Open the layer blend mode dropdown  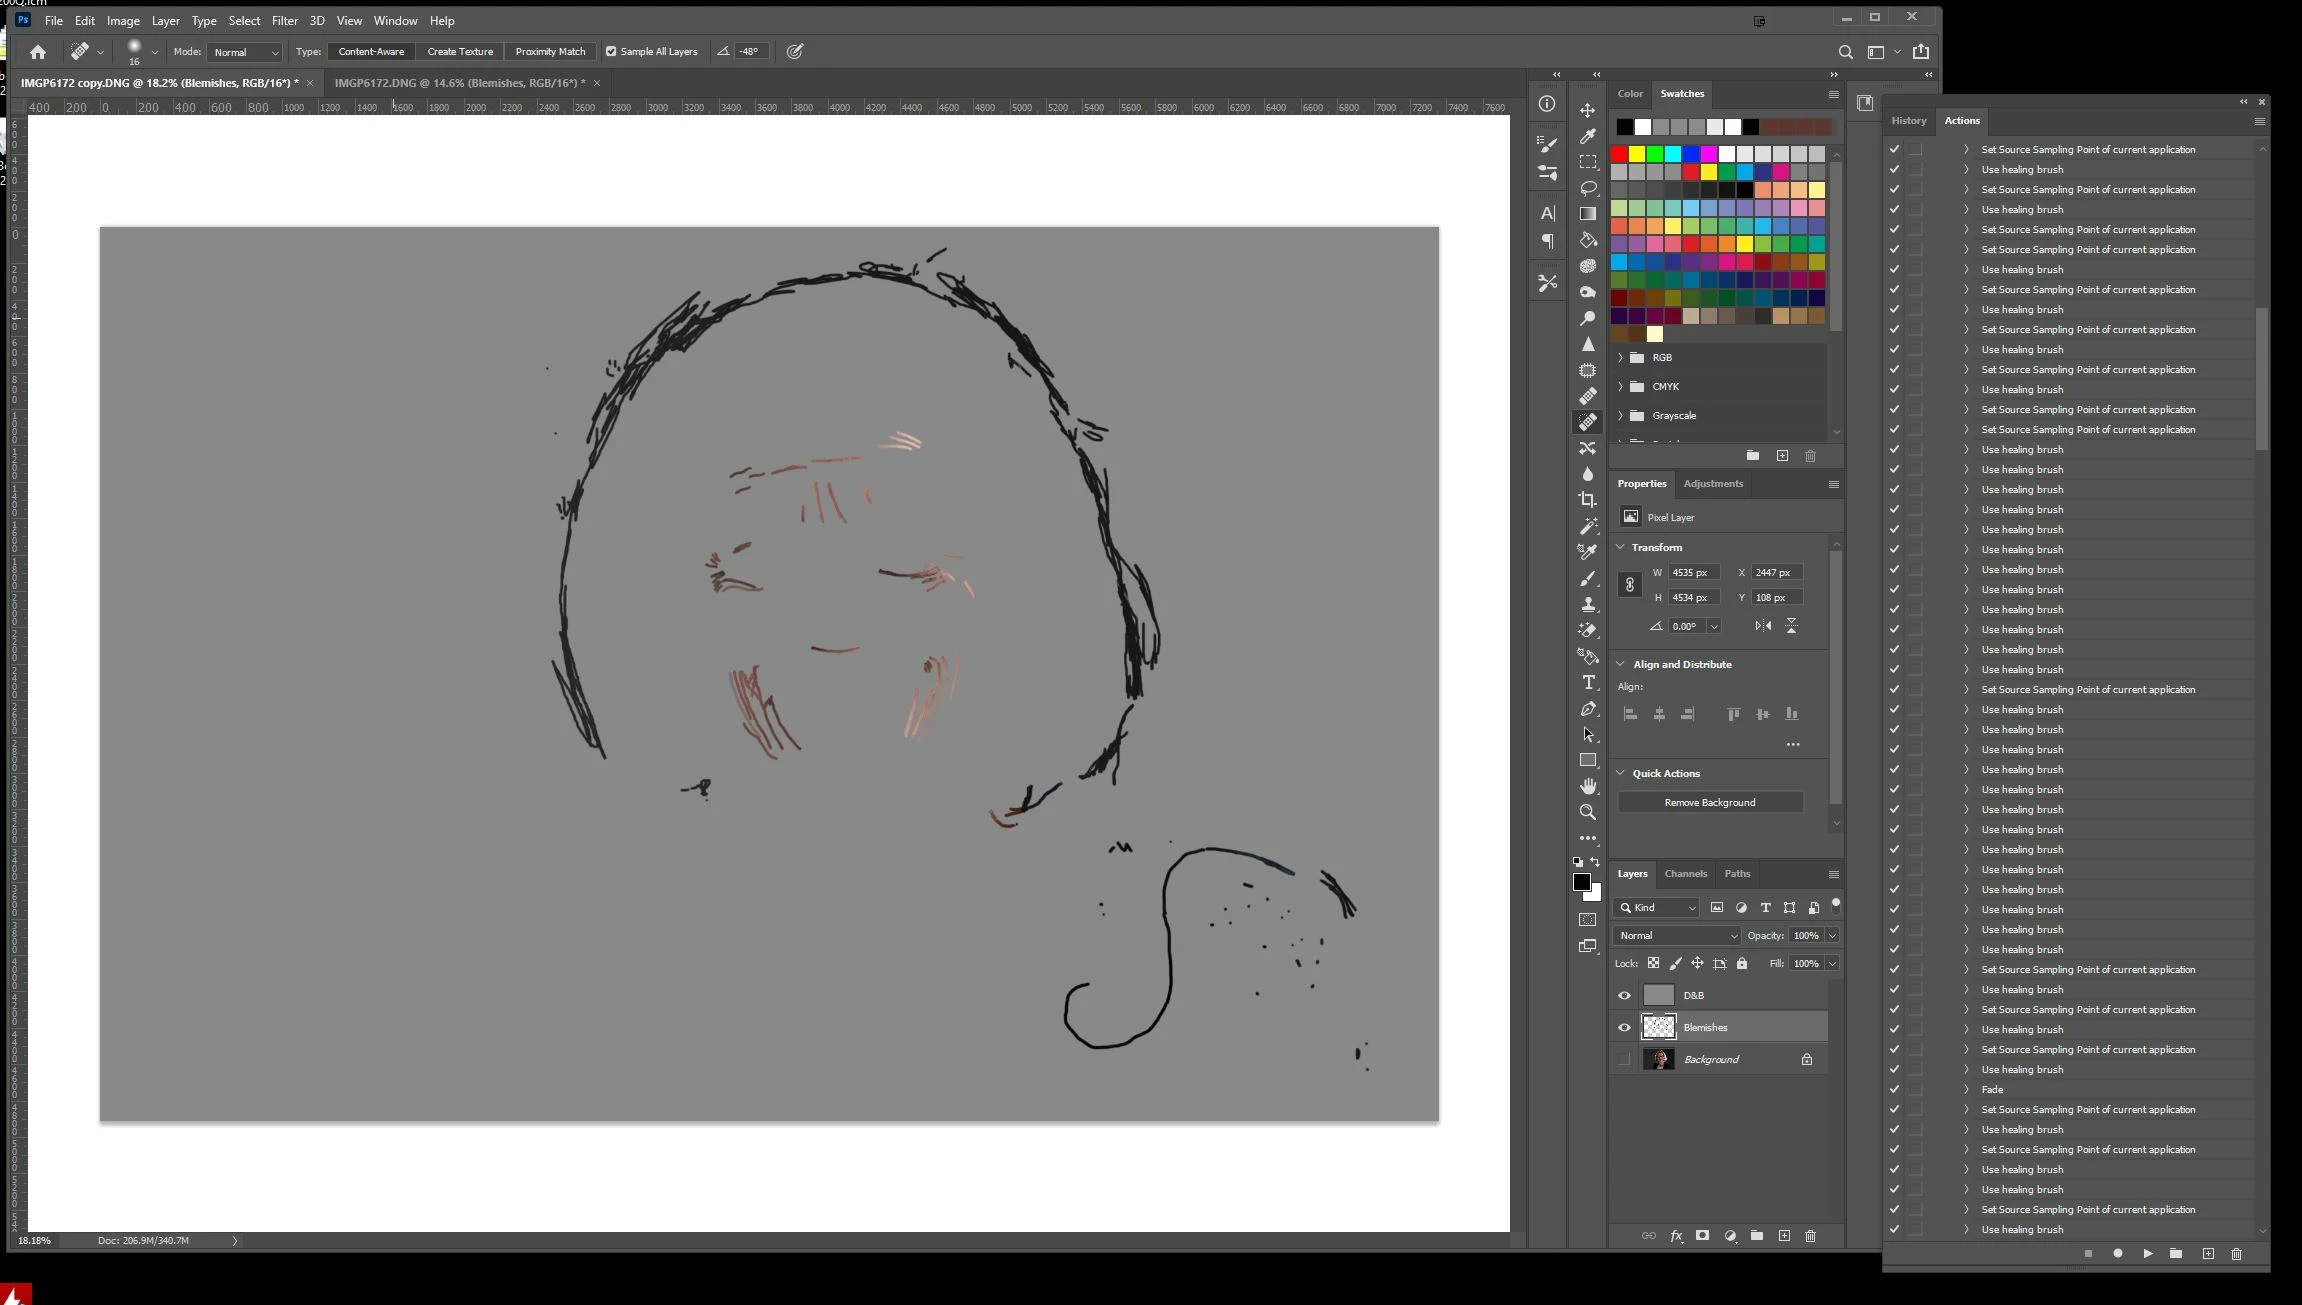pyautogui.click(x=1676, y=936)
